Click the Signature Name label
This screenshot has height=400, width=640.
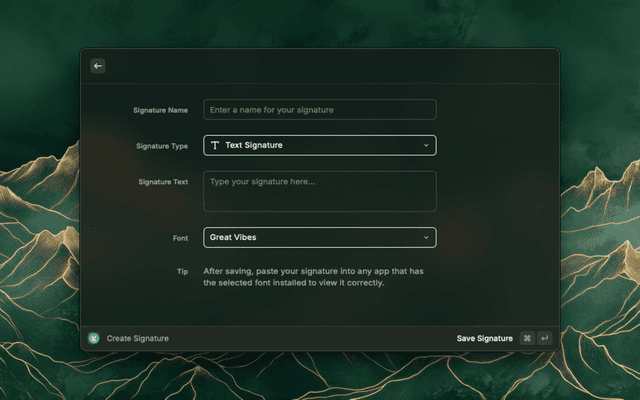coord(160,110)
